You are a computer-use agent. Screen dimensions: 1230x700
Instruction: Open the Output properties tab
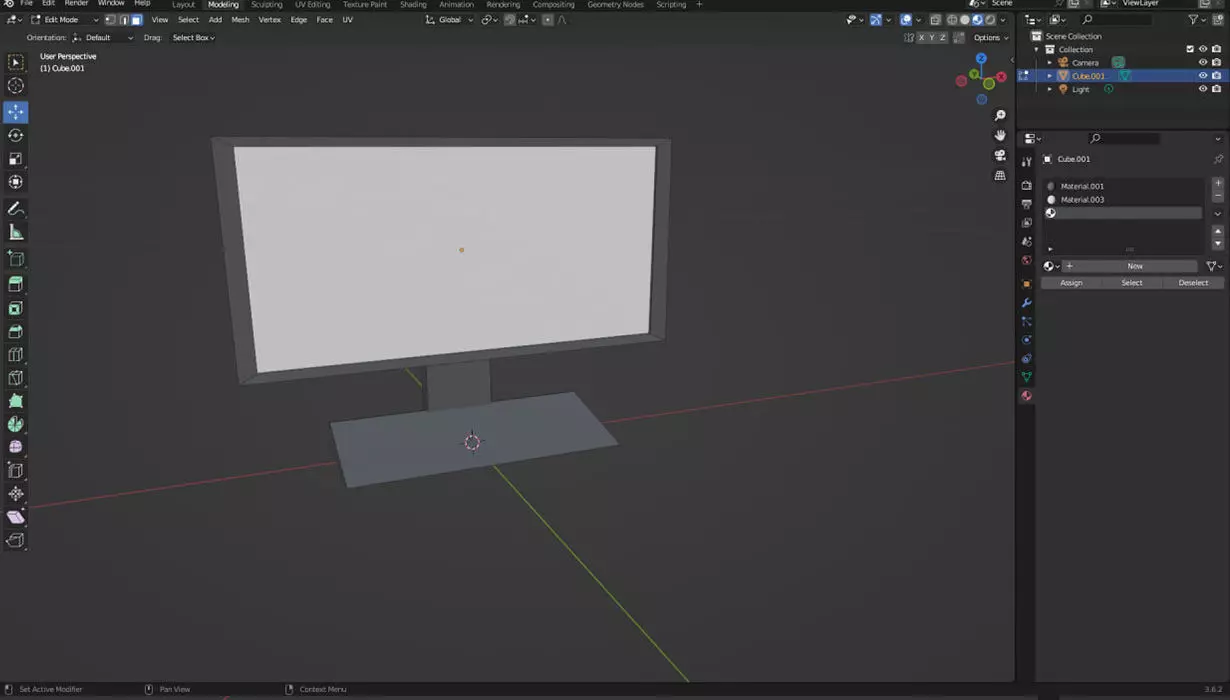click(1026, 204)
